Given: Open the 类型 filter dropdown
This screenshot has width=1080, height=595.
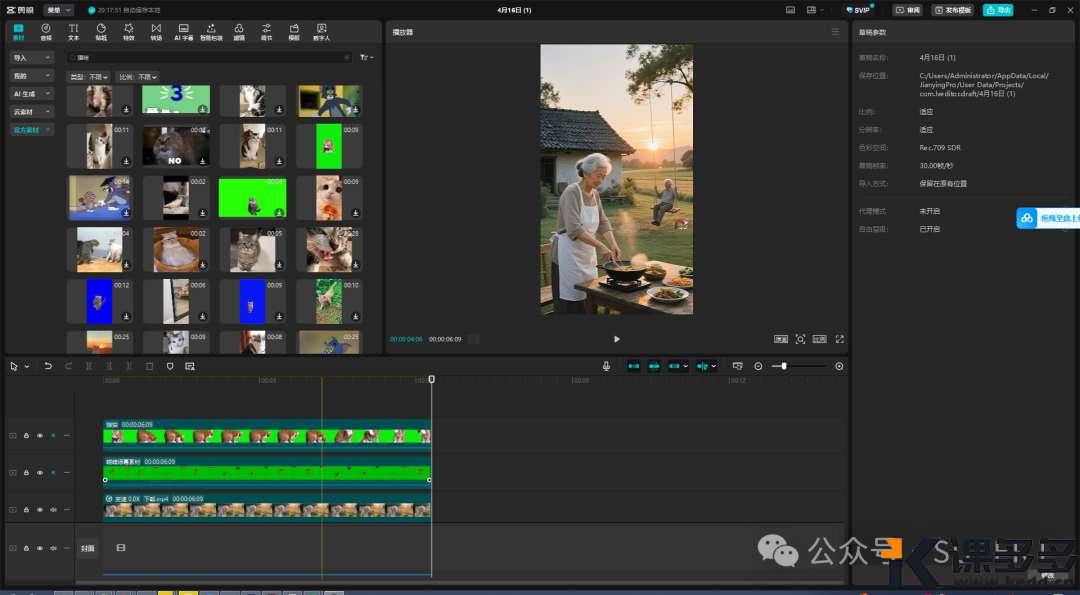Looking at the screenshot, I should [x=89, y=76].
